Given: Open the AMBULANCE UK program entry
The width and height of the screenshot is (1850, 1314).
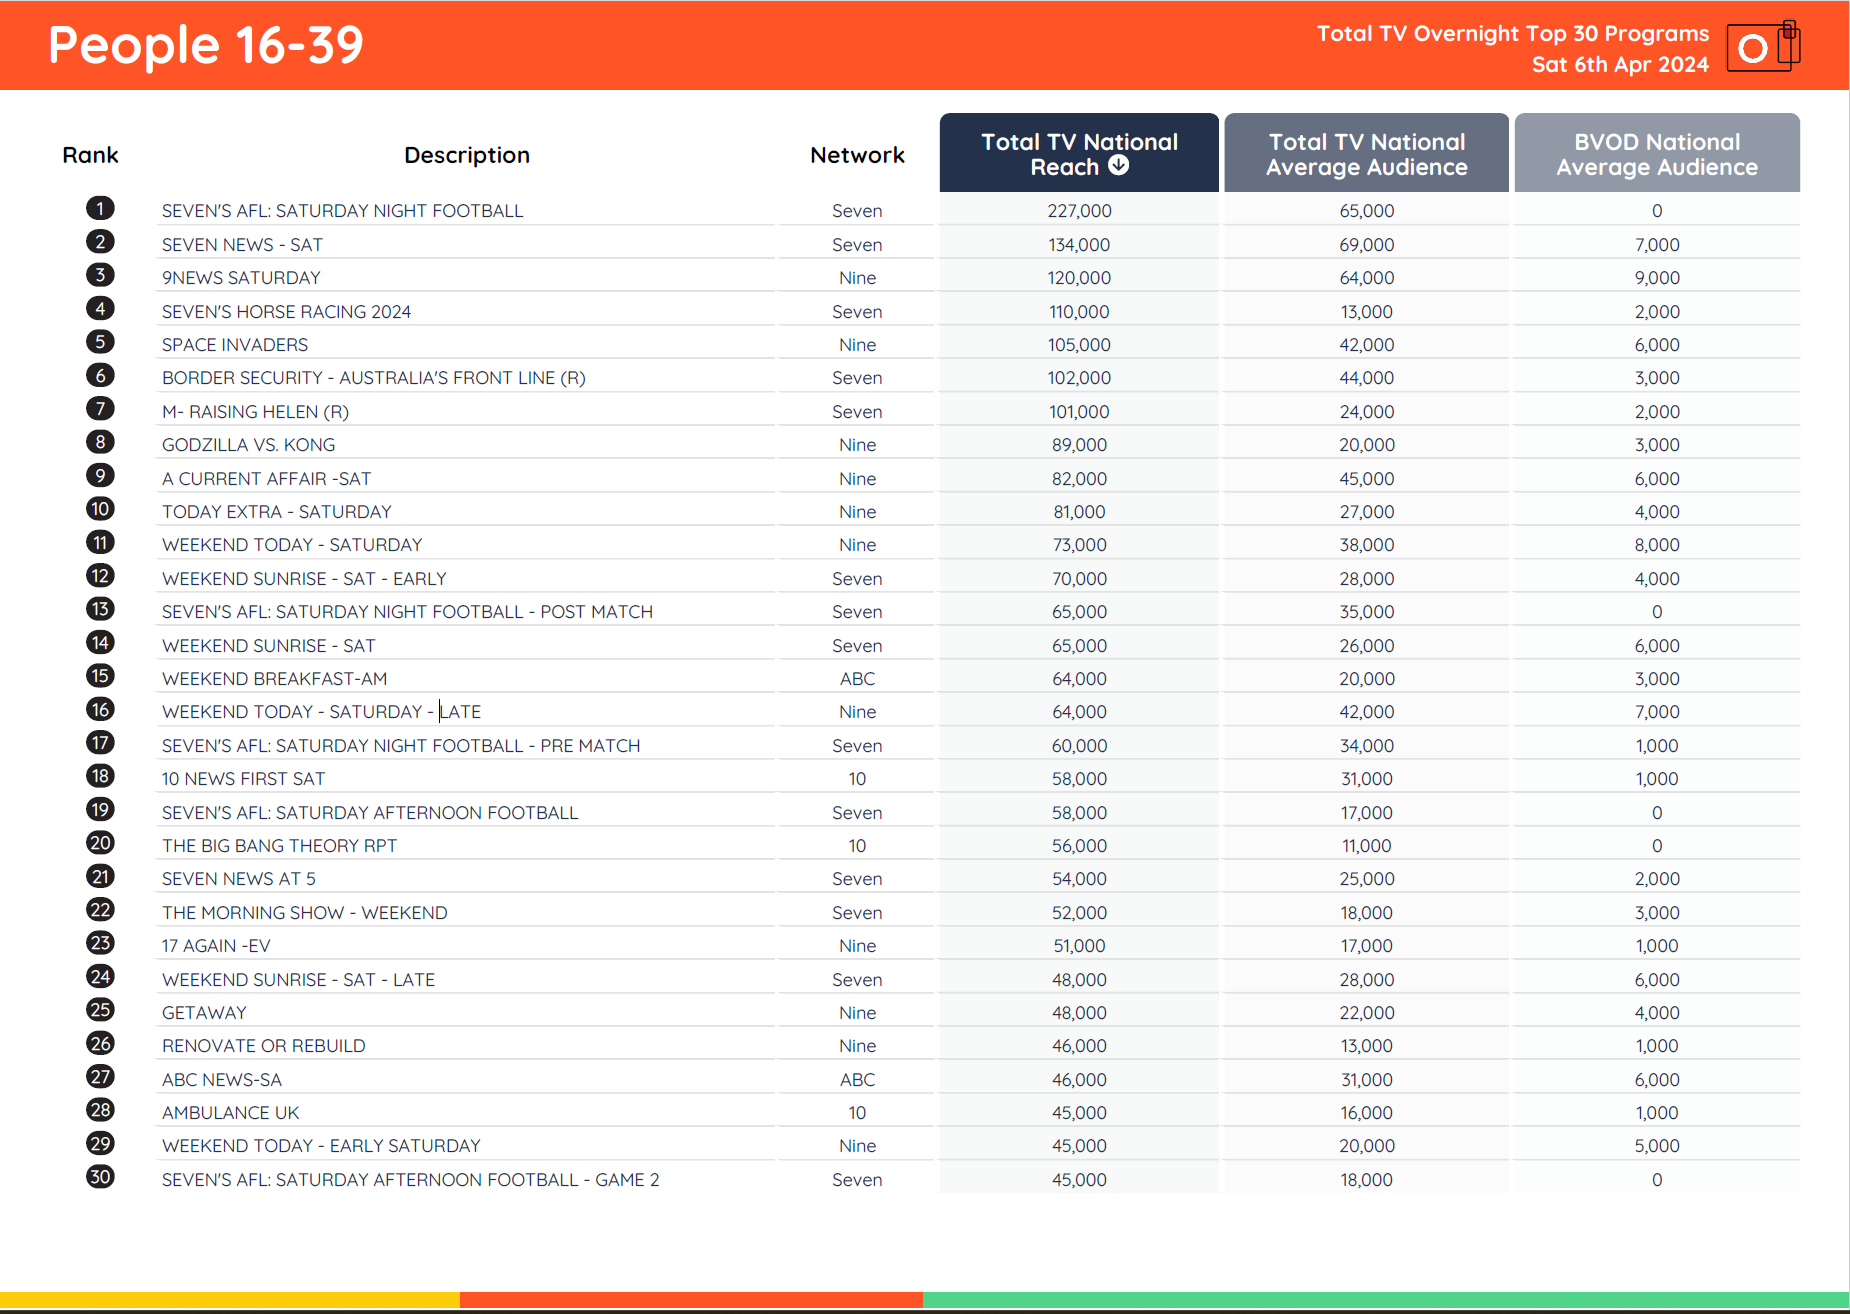Looking at the screenshot, I should [x=229, y=1112].
